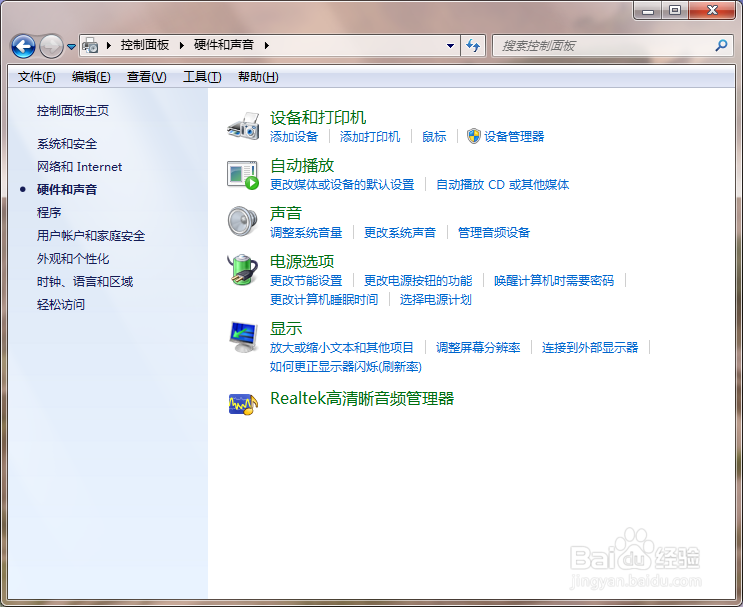The width and height of the screenshot is (743, 607).
Task: Click 唤醒计算机时需要密码 link
Action: (x=554, y=281)
